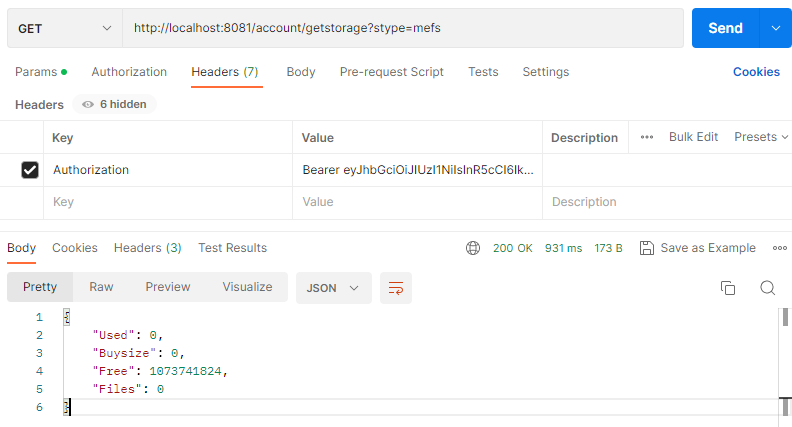Screen dimensions: 792x427
Task: Expand the Send button dropdown arrow
Action: click(775, 29)
